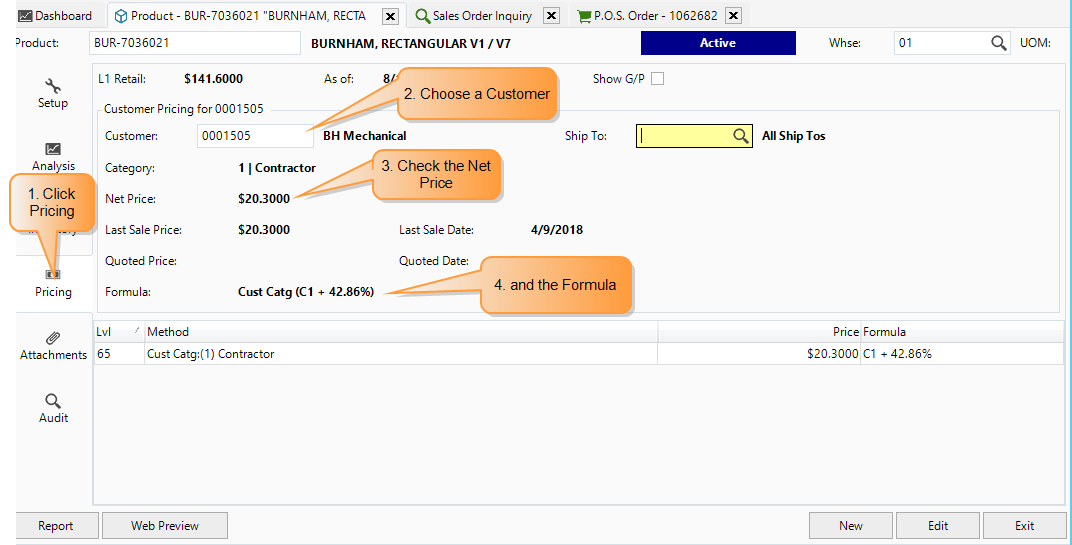Screen dimensions: 1072x545
Task: Open the Pricing sidebar section
Action: tap(53, 283)
